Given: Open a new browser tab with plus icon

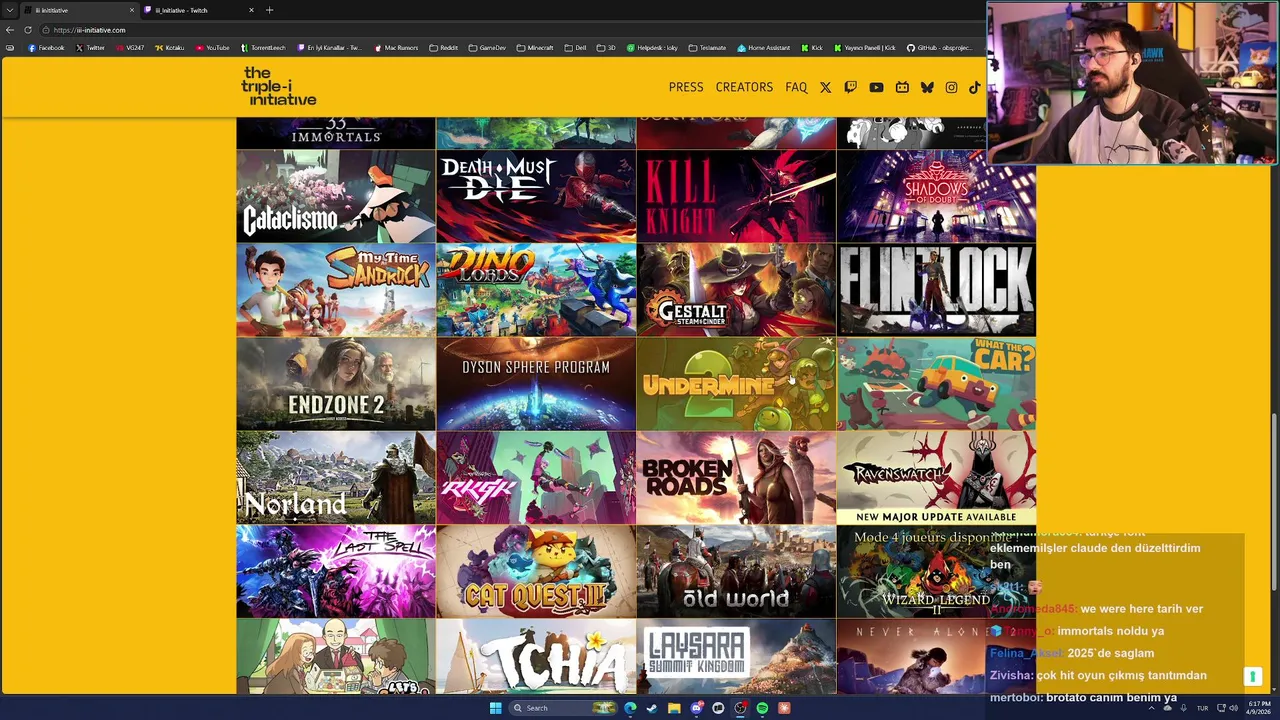Looking at the screenshot, I should pyautogui.click(x=269, y=10).
